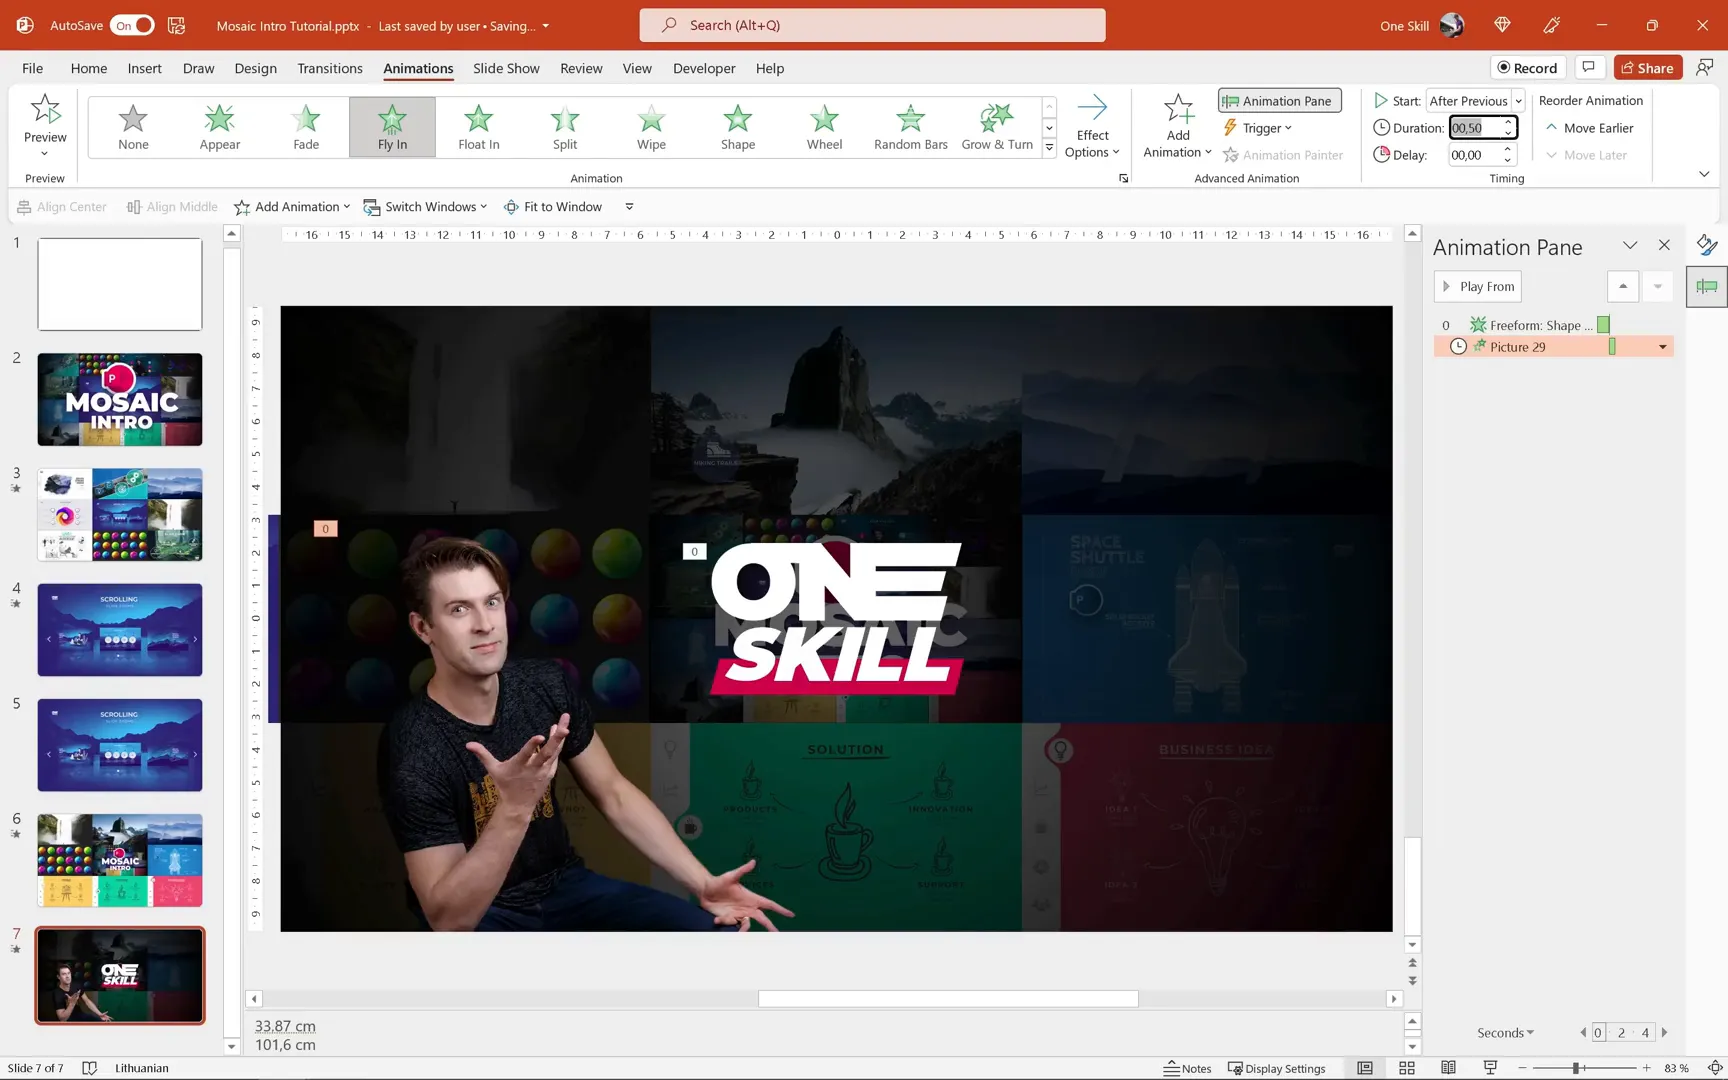Apply the Wheel animation effect

pos(824,127)
